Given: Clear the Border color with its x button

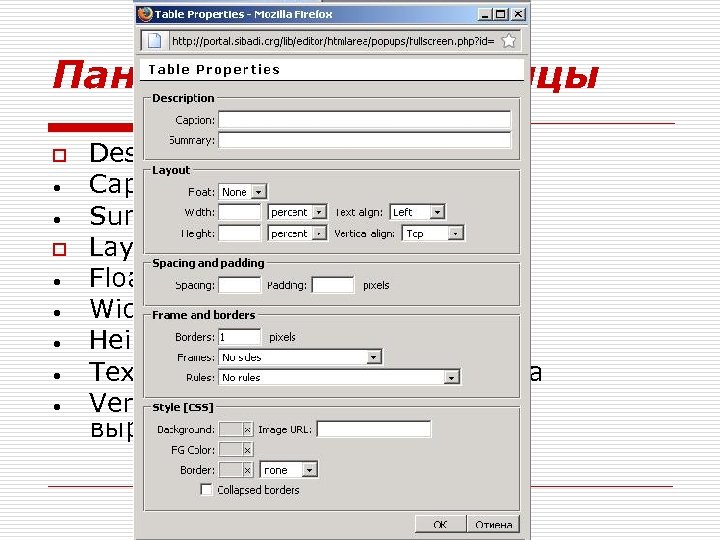Looking at the screenshot, I should tap(247, 470).
